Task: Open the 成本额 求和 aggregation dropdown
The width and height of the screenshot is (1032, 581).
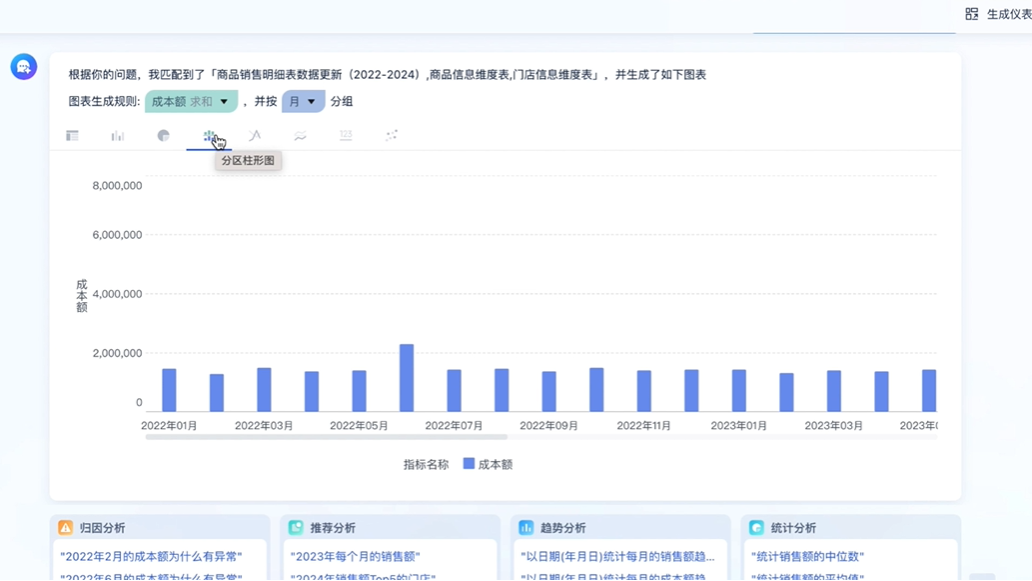Action: 191,102
